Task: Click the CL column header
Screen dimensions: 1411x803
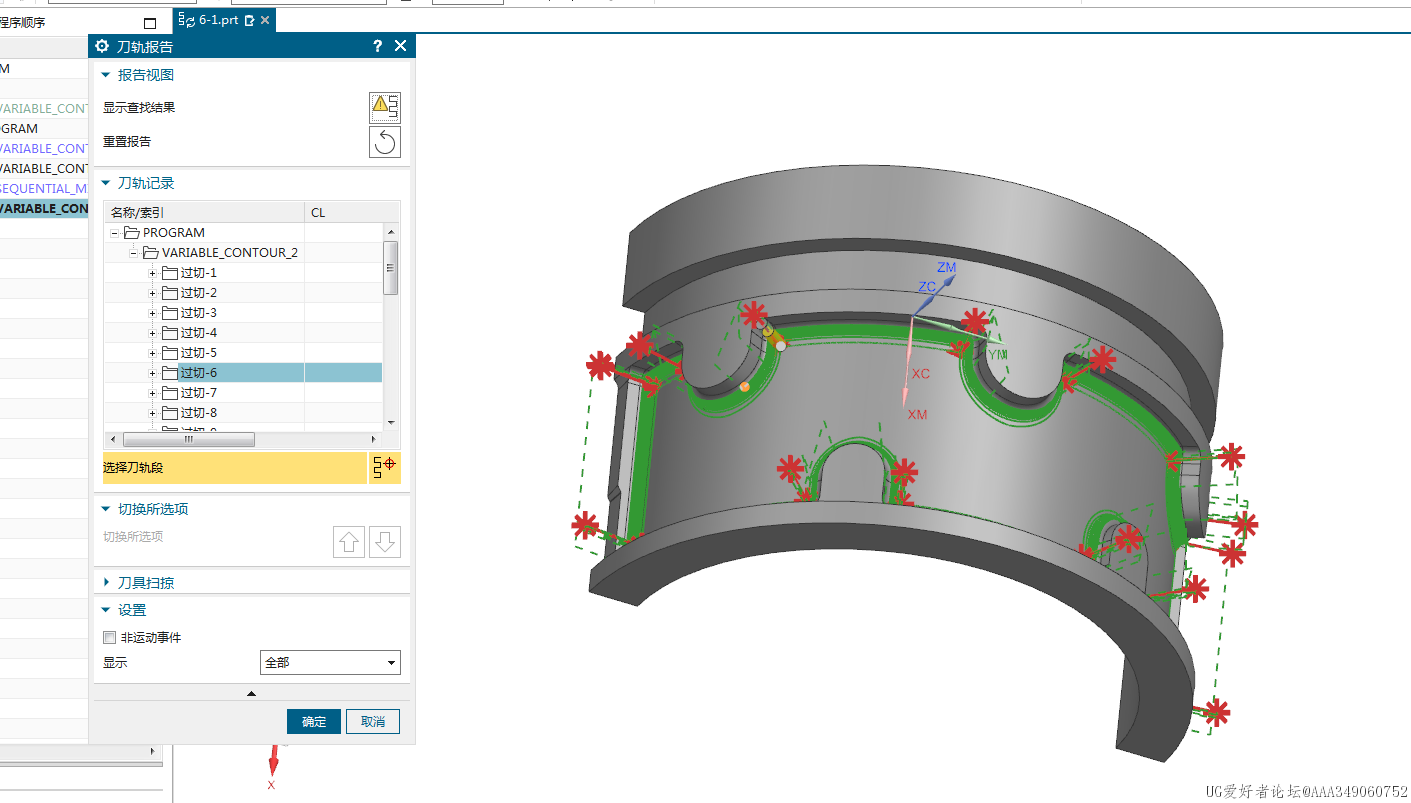Action: (x=344, y=212)
